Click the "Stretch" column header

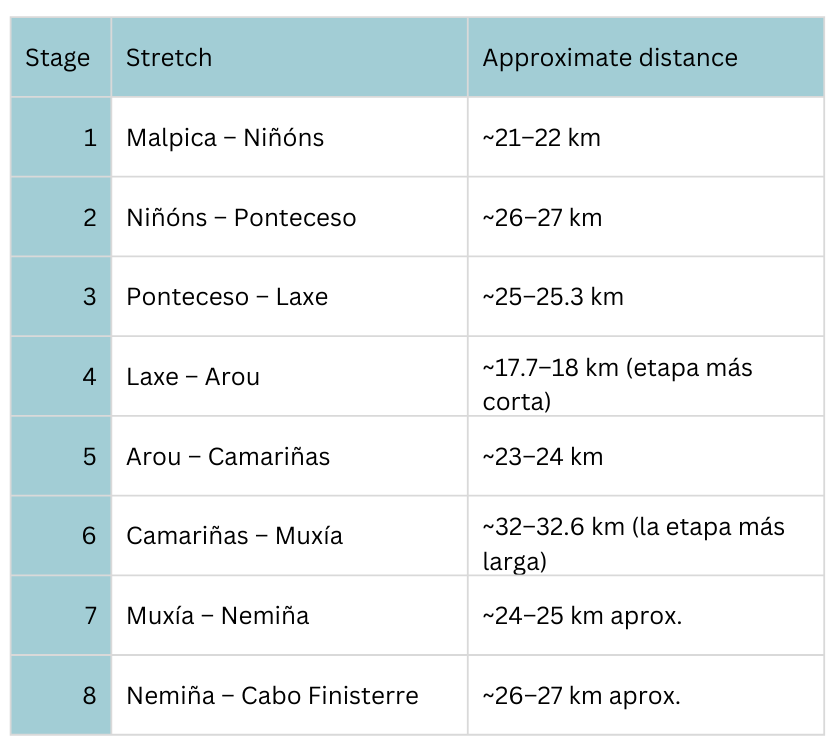(x=169, y=58)
